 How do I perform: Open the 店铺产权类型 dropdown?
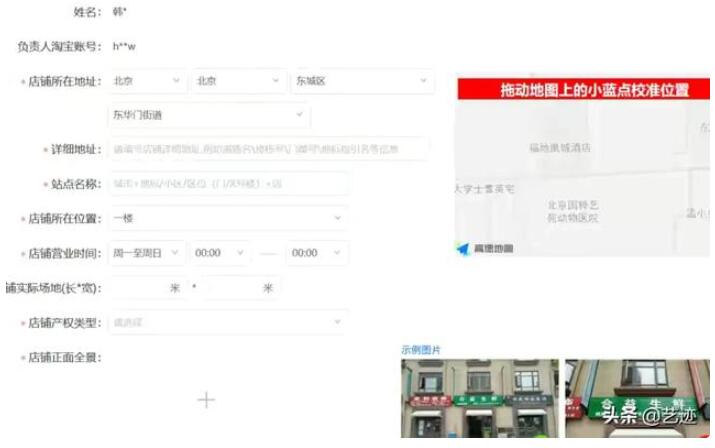tap(228, 322)
